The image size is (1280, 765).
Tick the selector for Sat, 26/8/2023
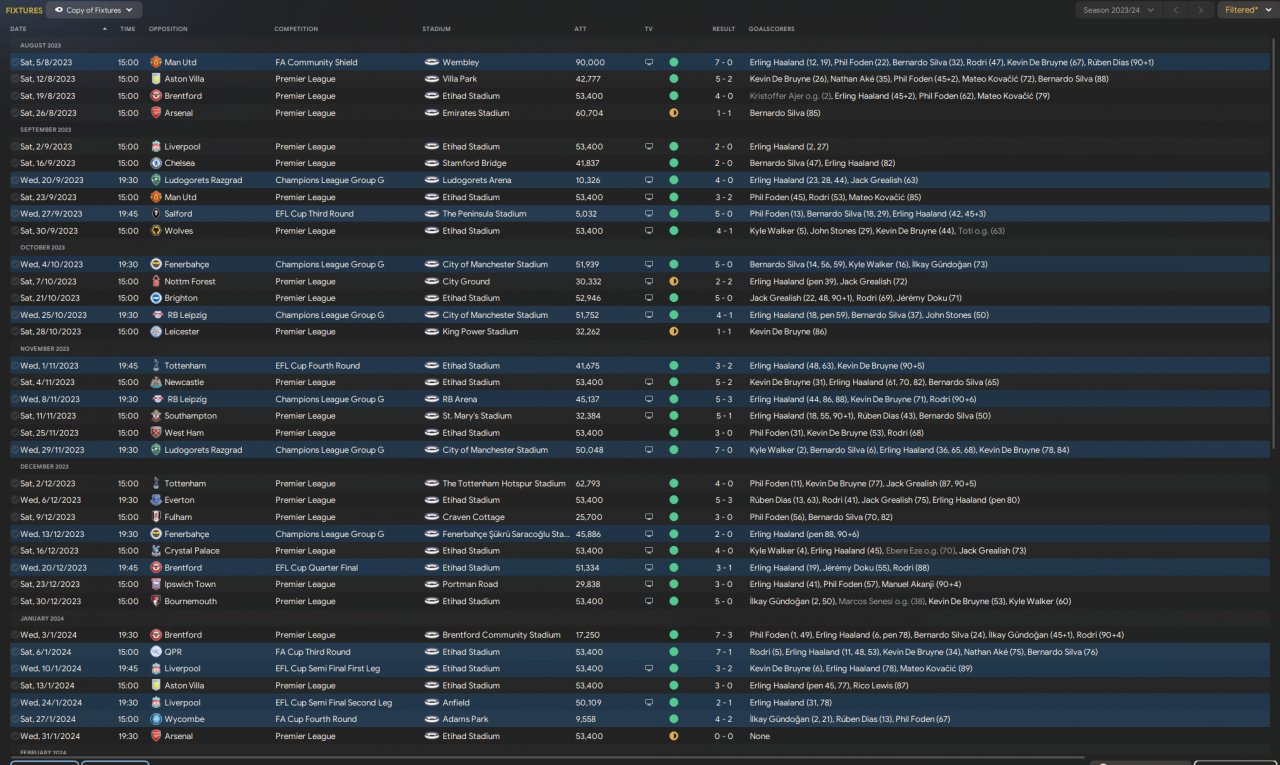click(15, 113)
